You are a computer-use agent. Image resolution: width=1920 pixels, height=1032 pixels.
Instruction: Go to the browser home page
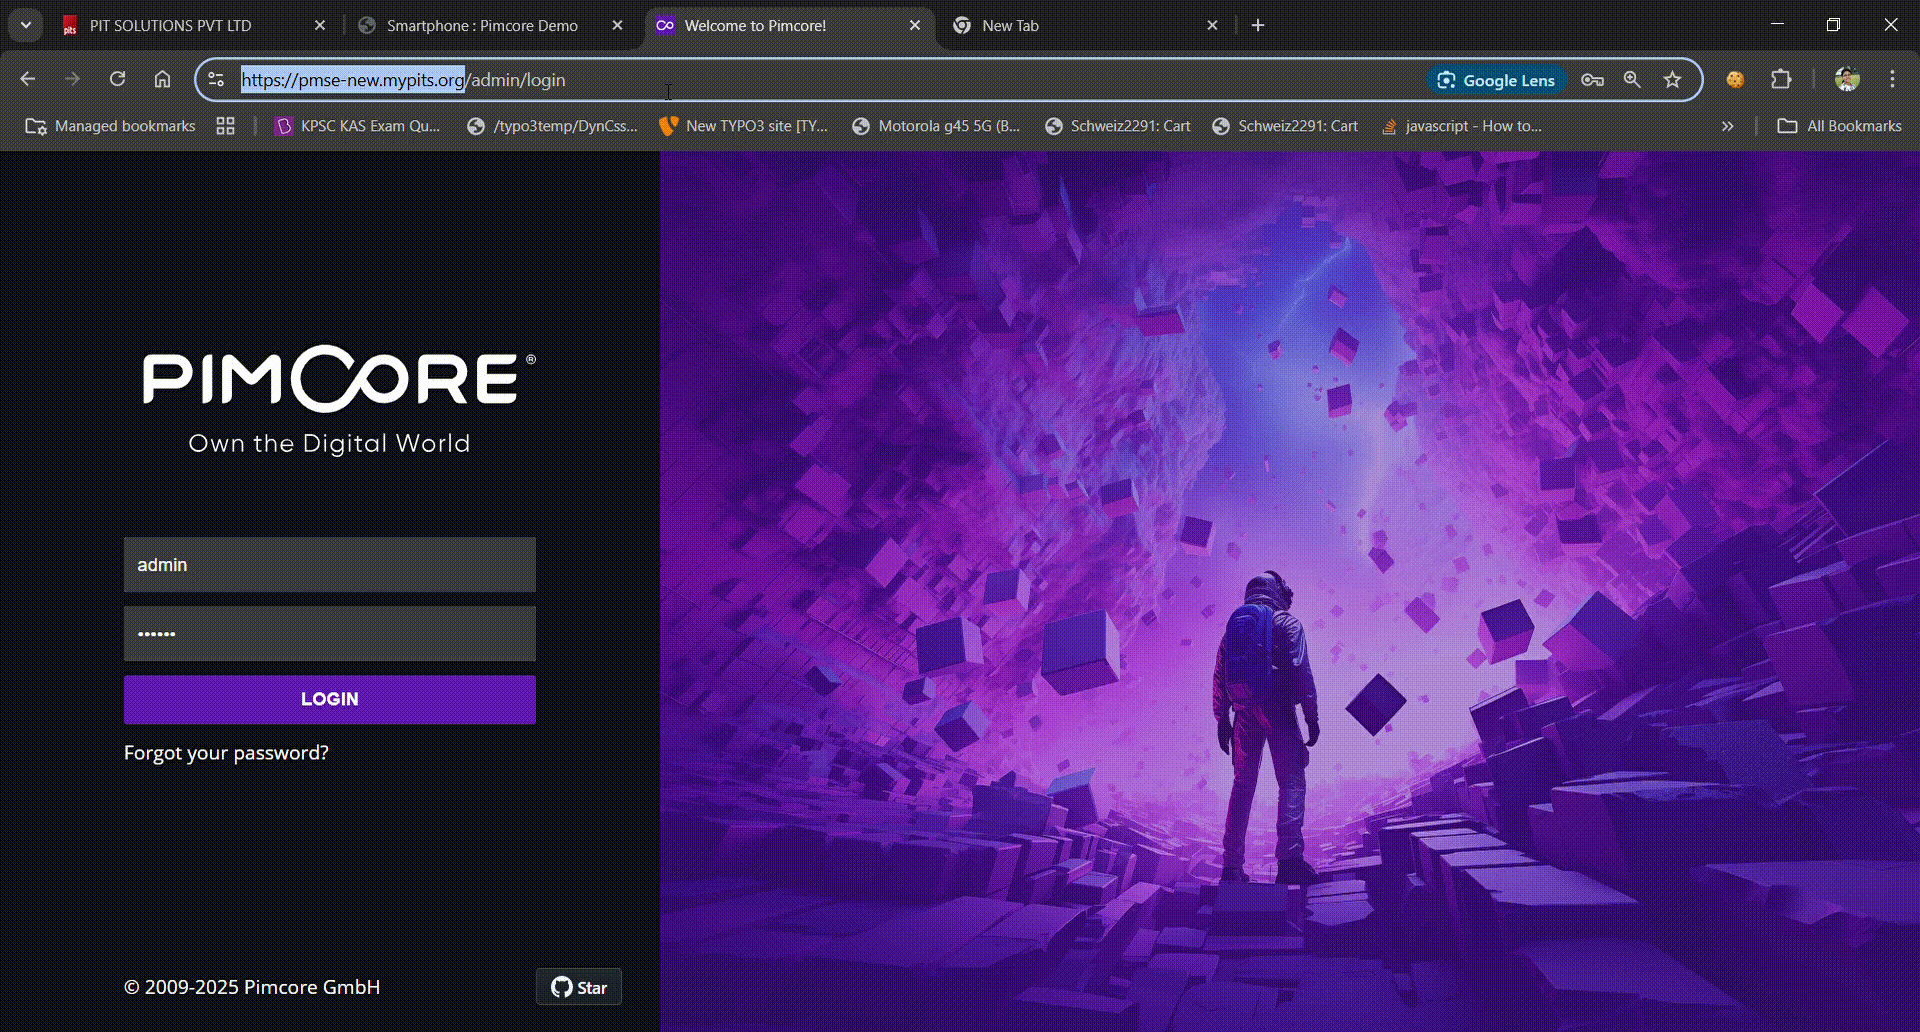coord(162,79)
